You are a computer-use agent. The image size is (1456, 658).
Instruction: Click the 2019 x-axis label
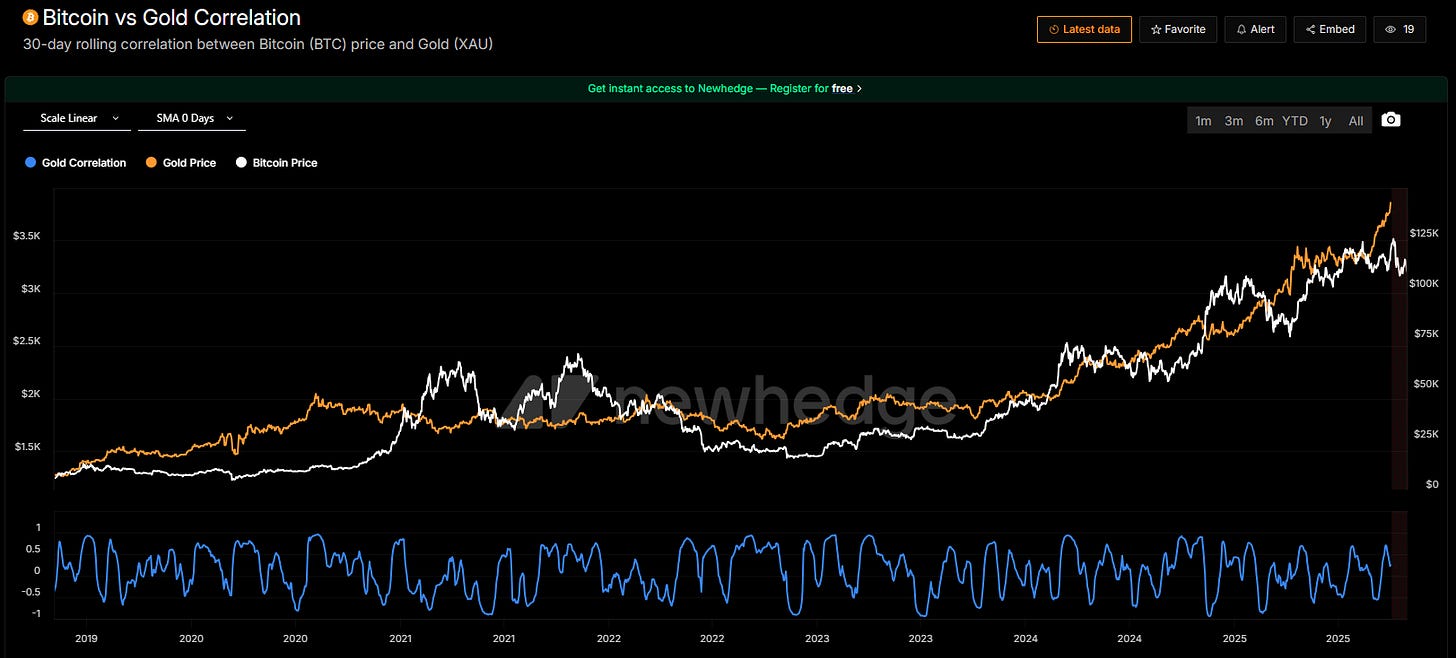point(87,638)
